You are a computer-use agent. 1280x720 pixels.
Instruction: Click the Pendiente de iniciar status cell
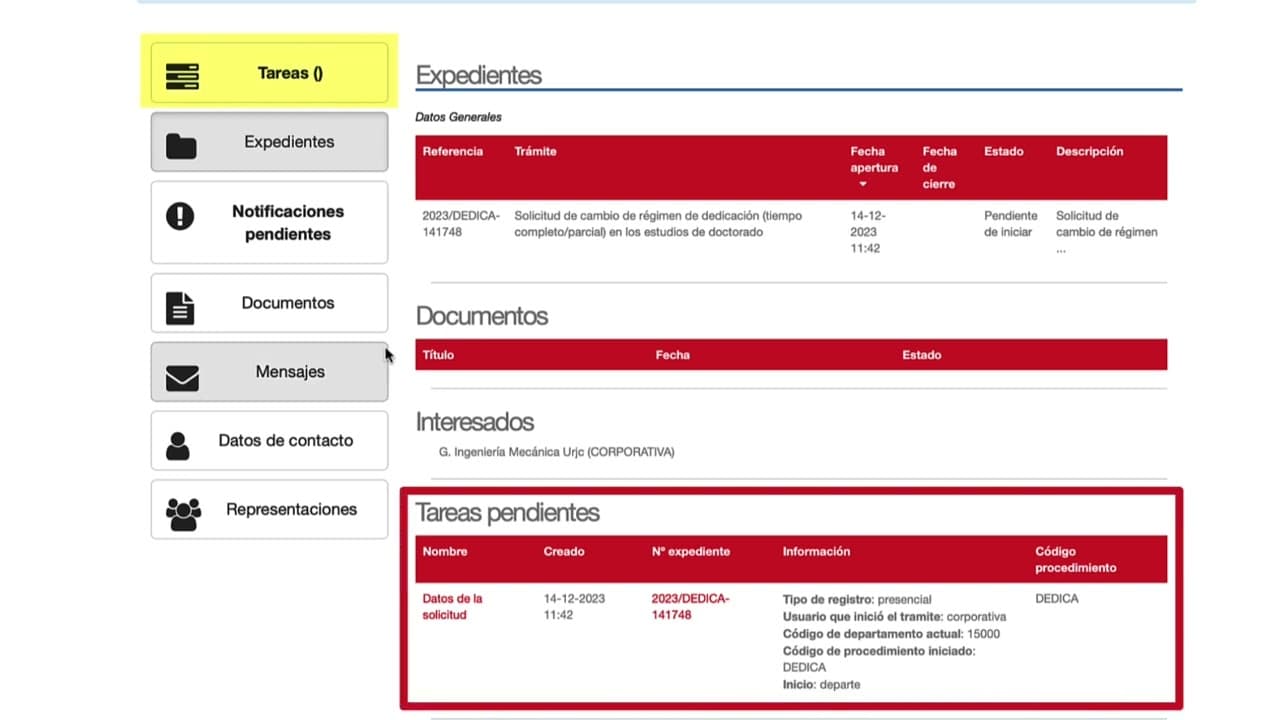click(1011, 224)
